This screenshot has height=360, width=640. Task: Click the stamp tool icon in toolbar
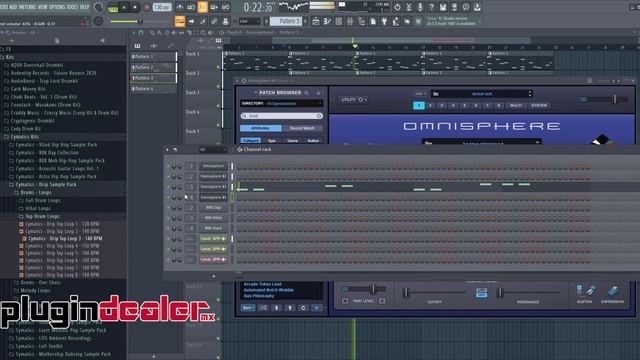[225, 21]
